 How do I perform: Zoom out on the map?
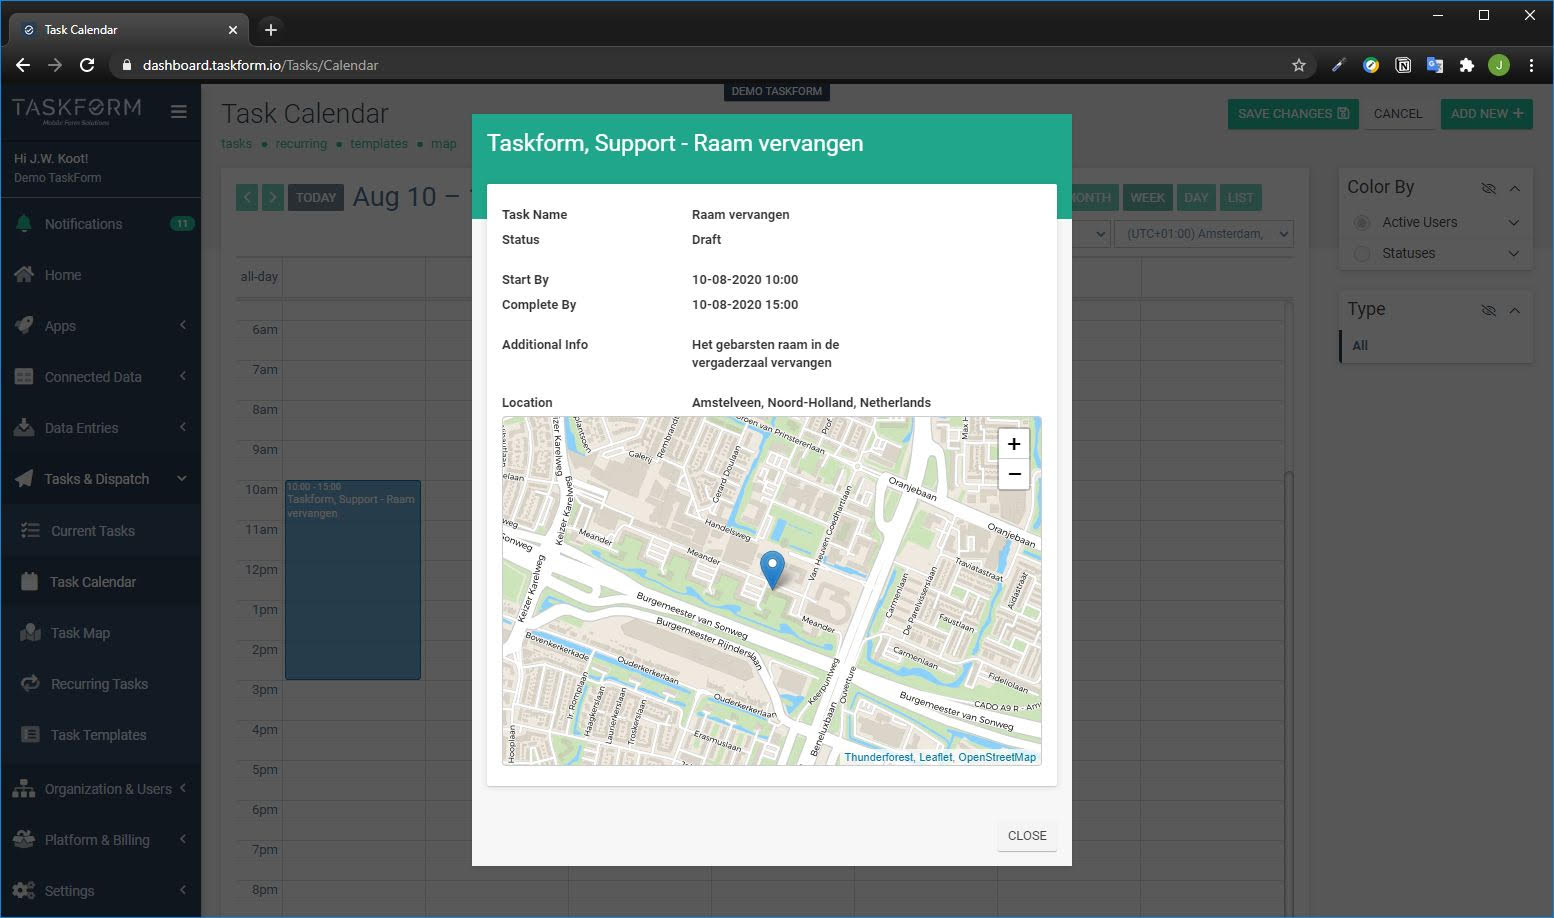(1014, 474)
